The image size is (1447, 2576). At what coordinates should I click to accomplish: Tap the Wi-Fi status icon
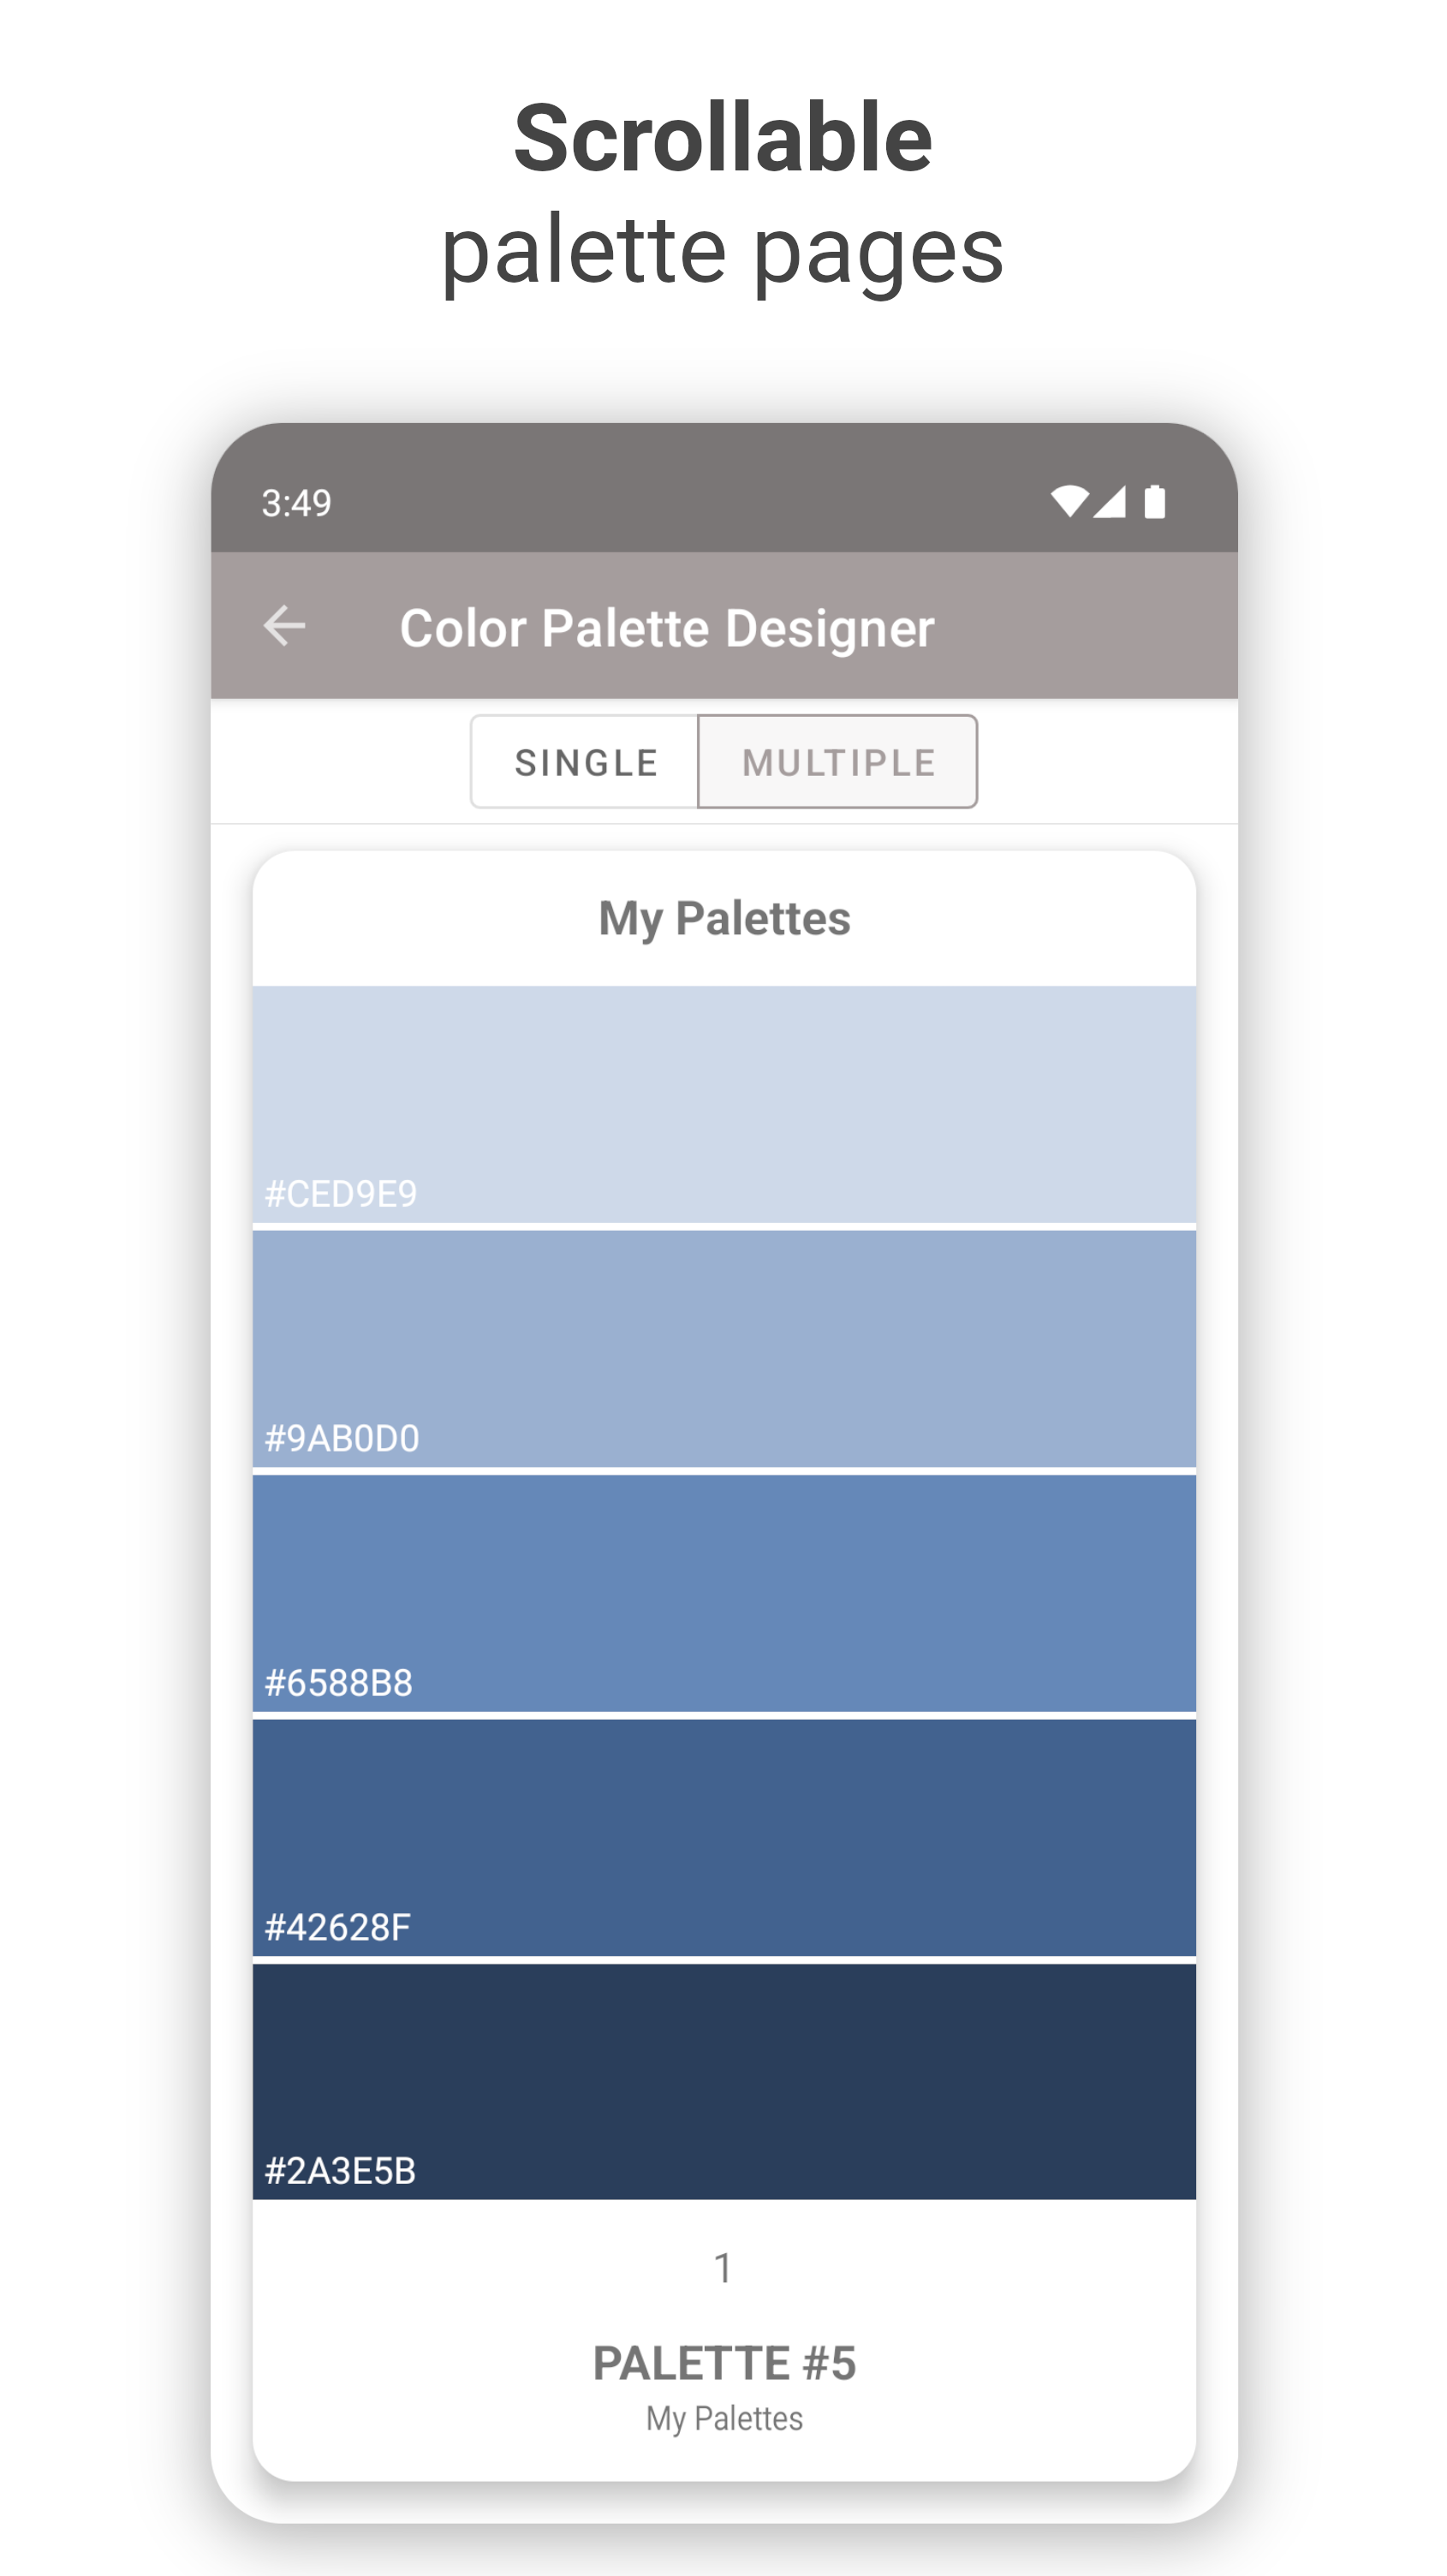[1069, 502]
